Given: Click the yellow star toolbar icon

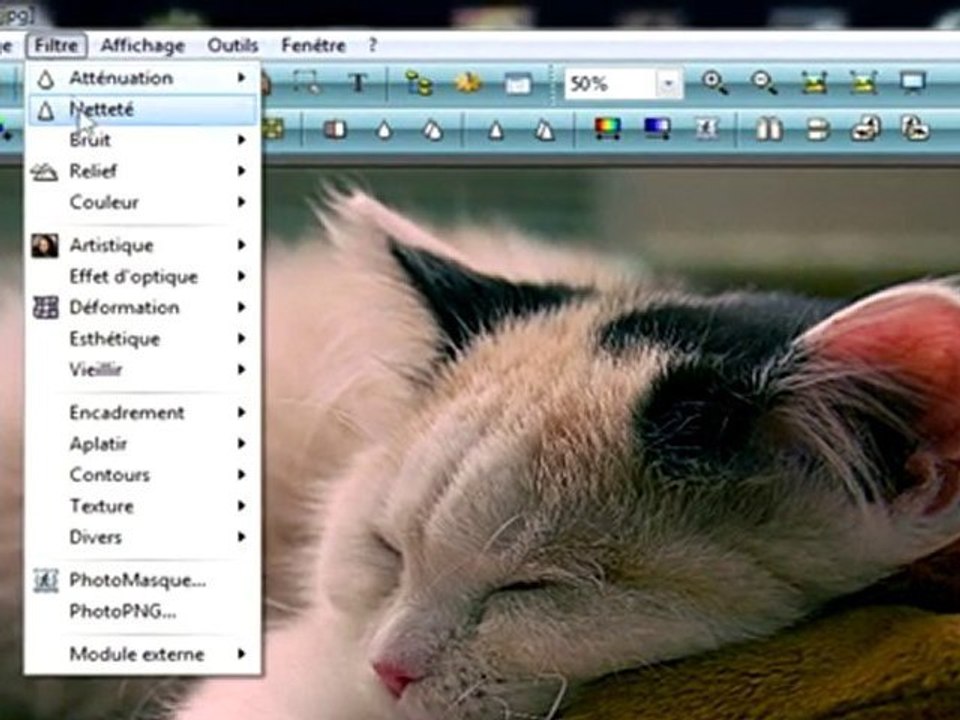Looking at the screenshot, I should (468, 82).
